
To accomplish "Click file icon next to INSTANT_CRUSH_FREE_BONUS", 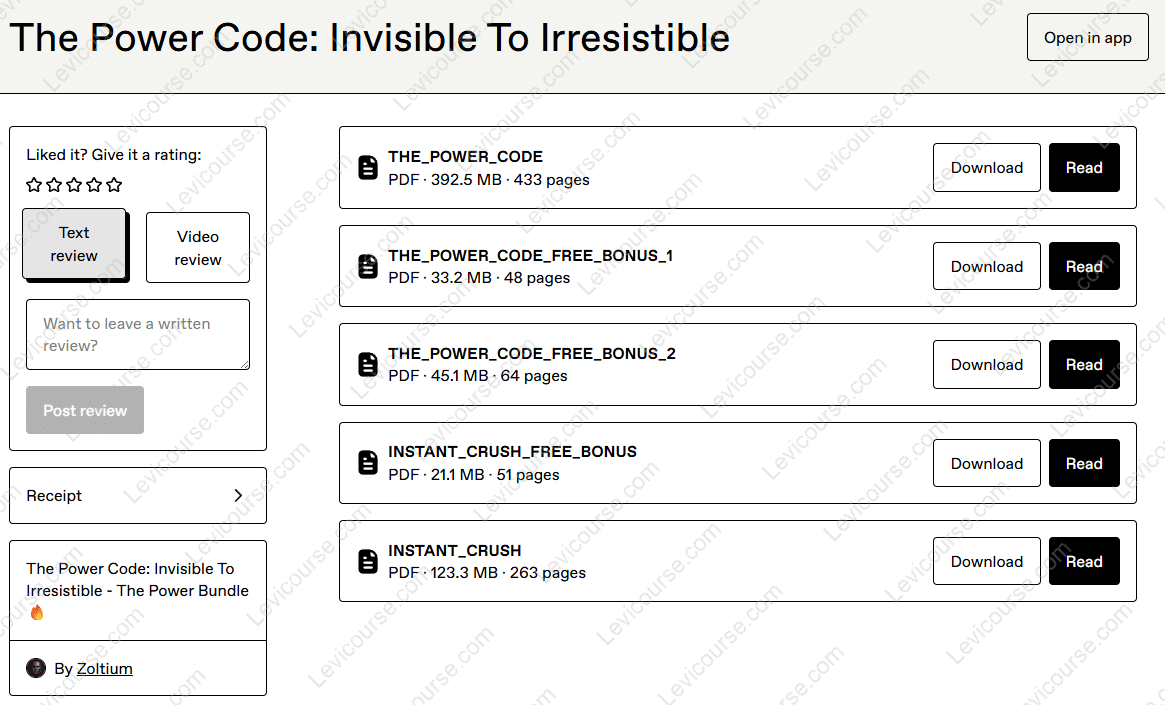I will click(x=367, y=462).
